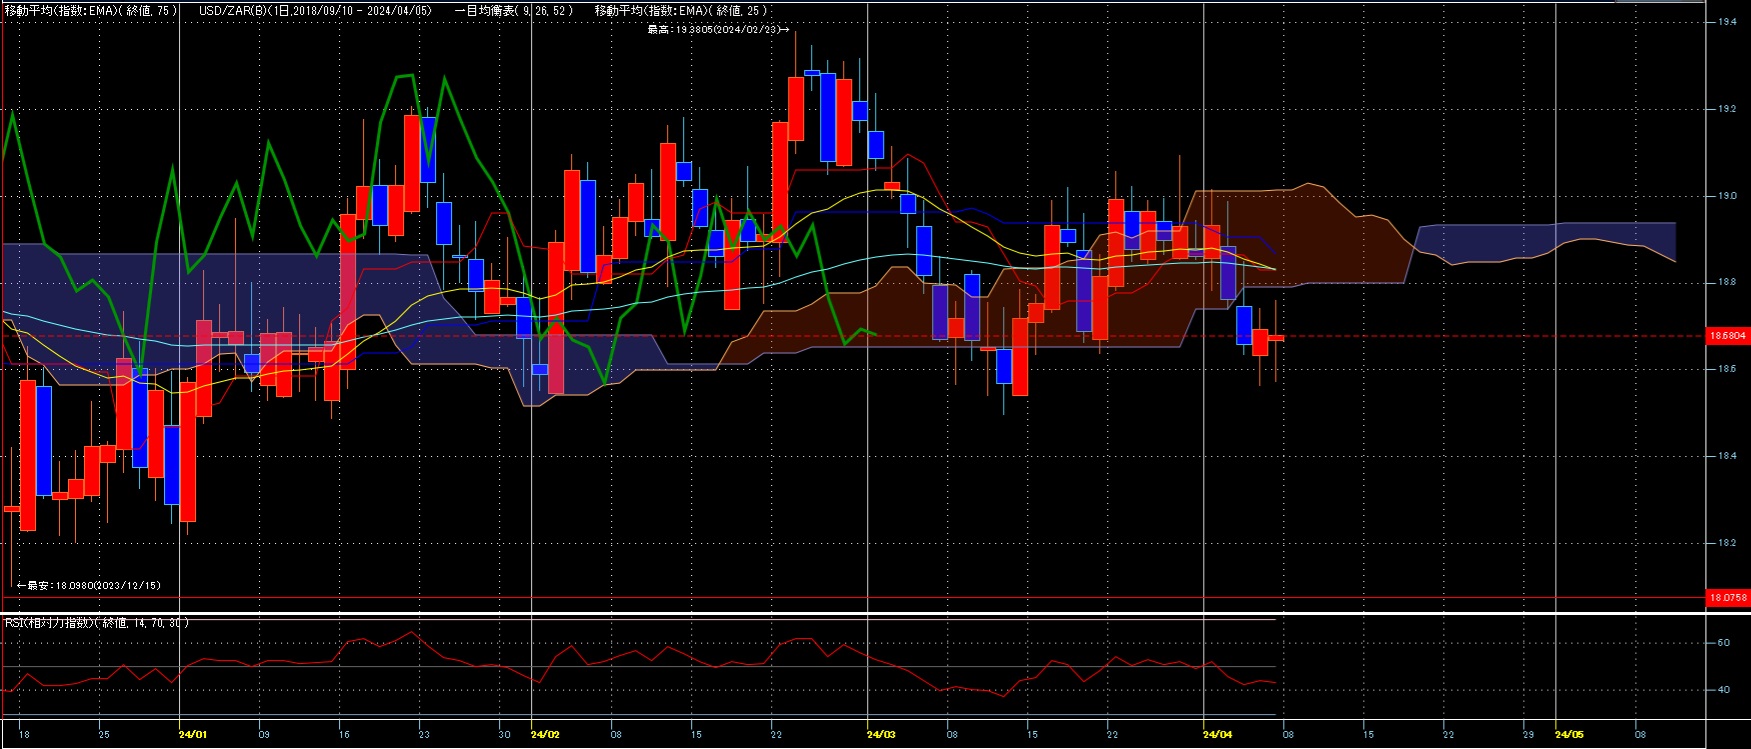Click the date axis label 16

pyautogui.click(x=344, y=735)
